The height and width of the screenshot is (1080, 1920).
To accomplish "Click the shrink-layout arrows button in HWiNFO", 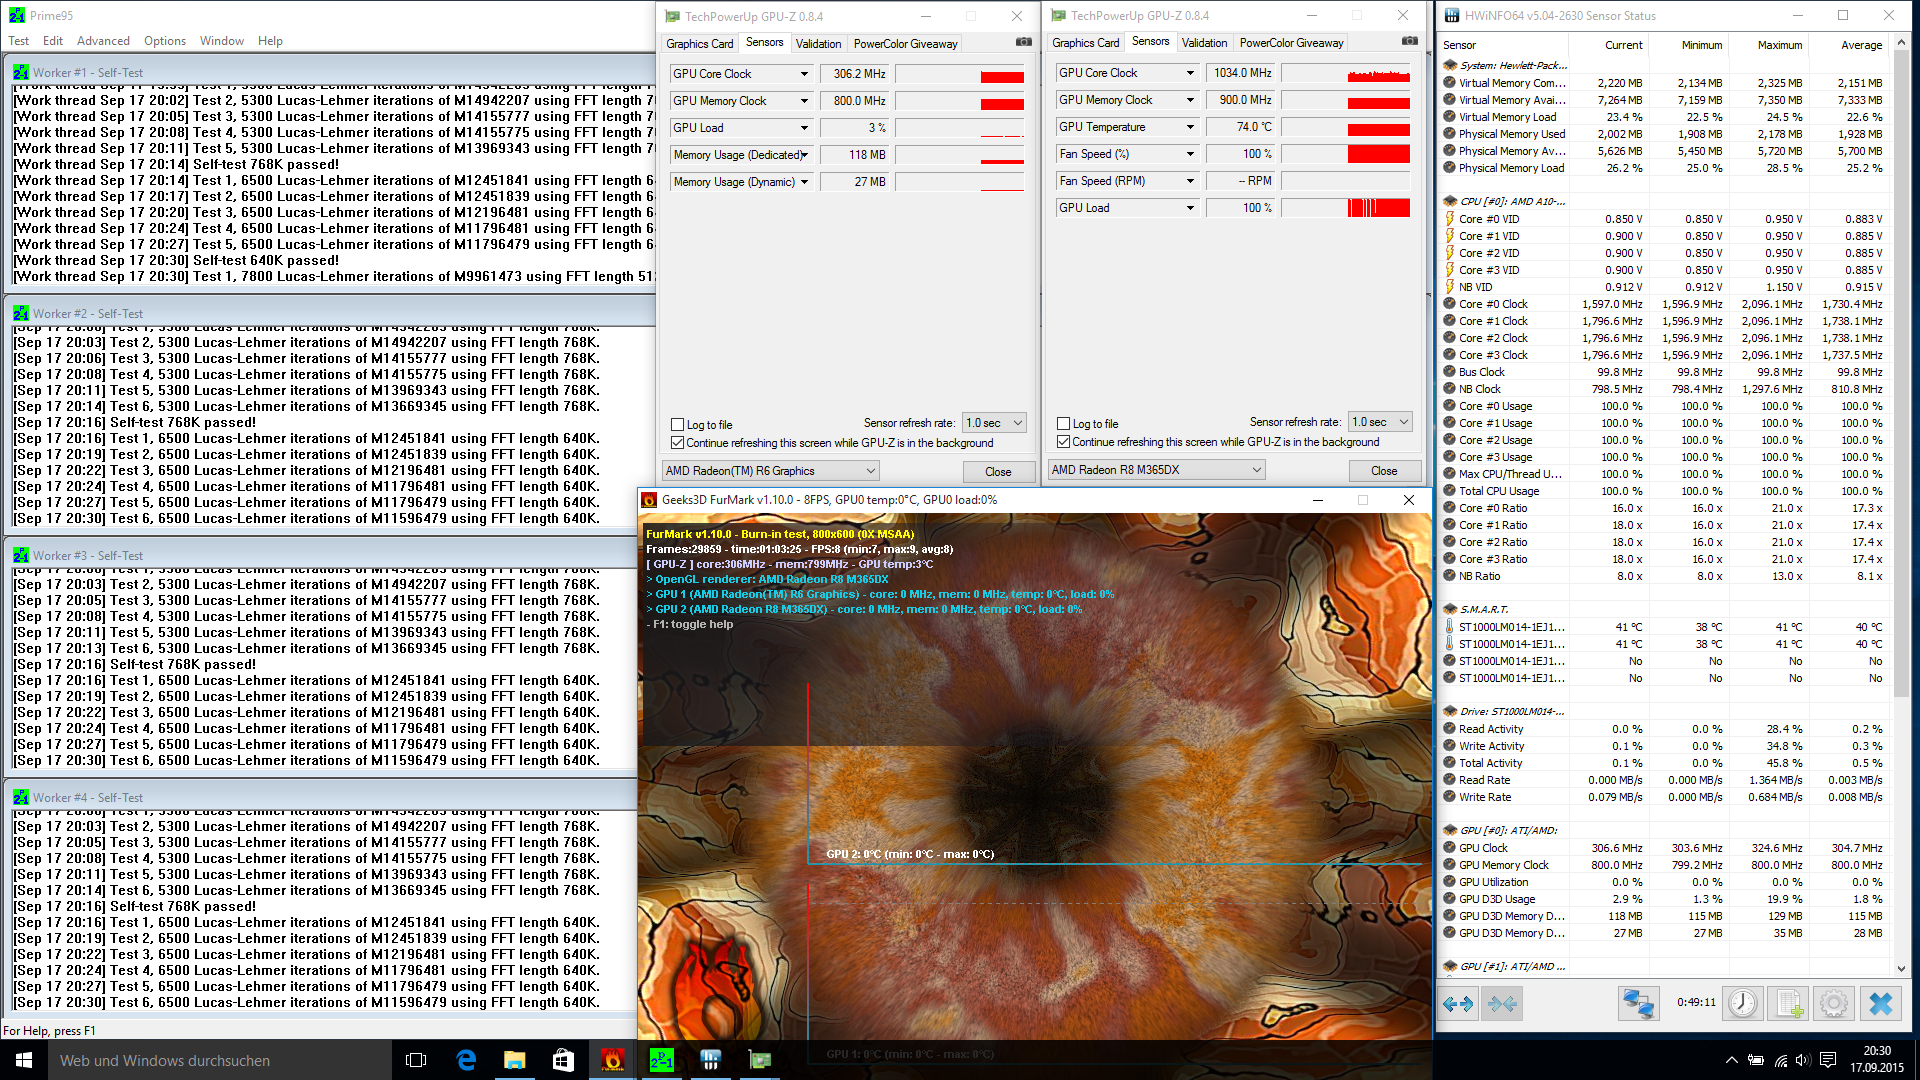I will [1502, 1003].
